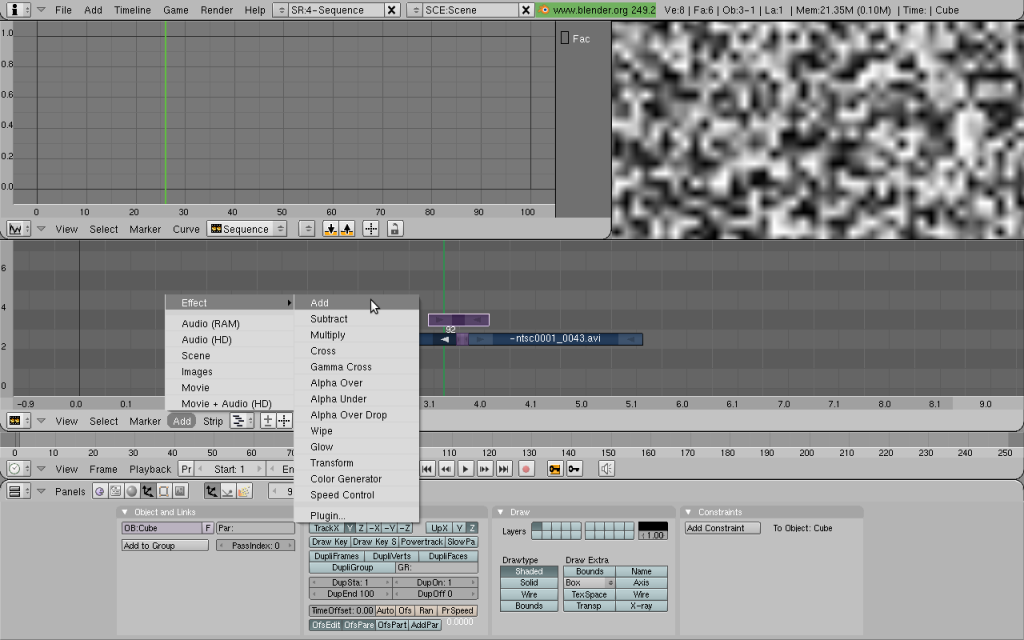This screenshot has height=640, width=1024.
Task: Enable Wire drawtype for the Cube
Action: click(x=529, y=593)
